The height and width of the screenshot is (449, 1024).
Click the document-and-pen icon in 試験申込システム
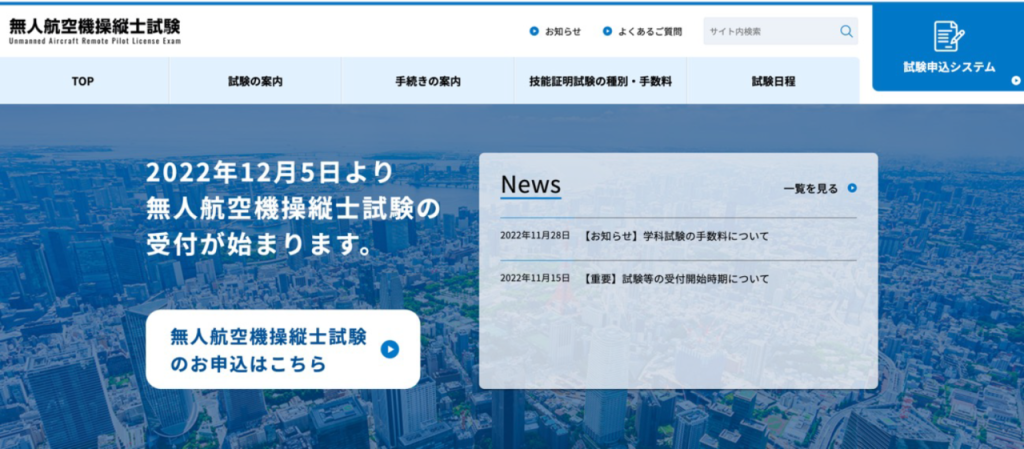(948, 36)
